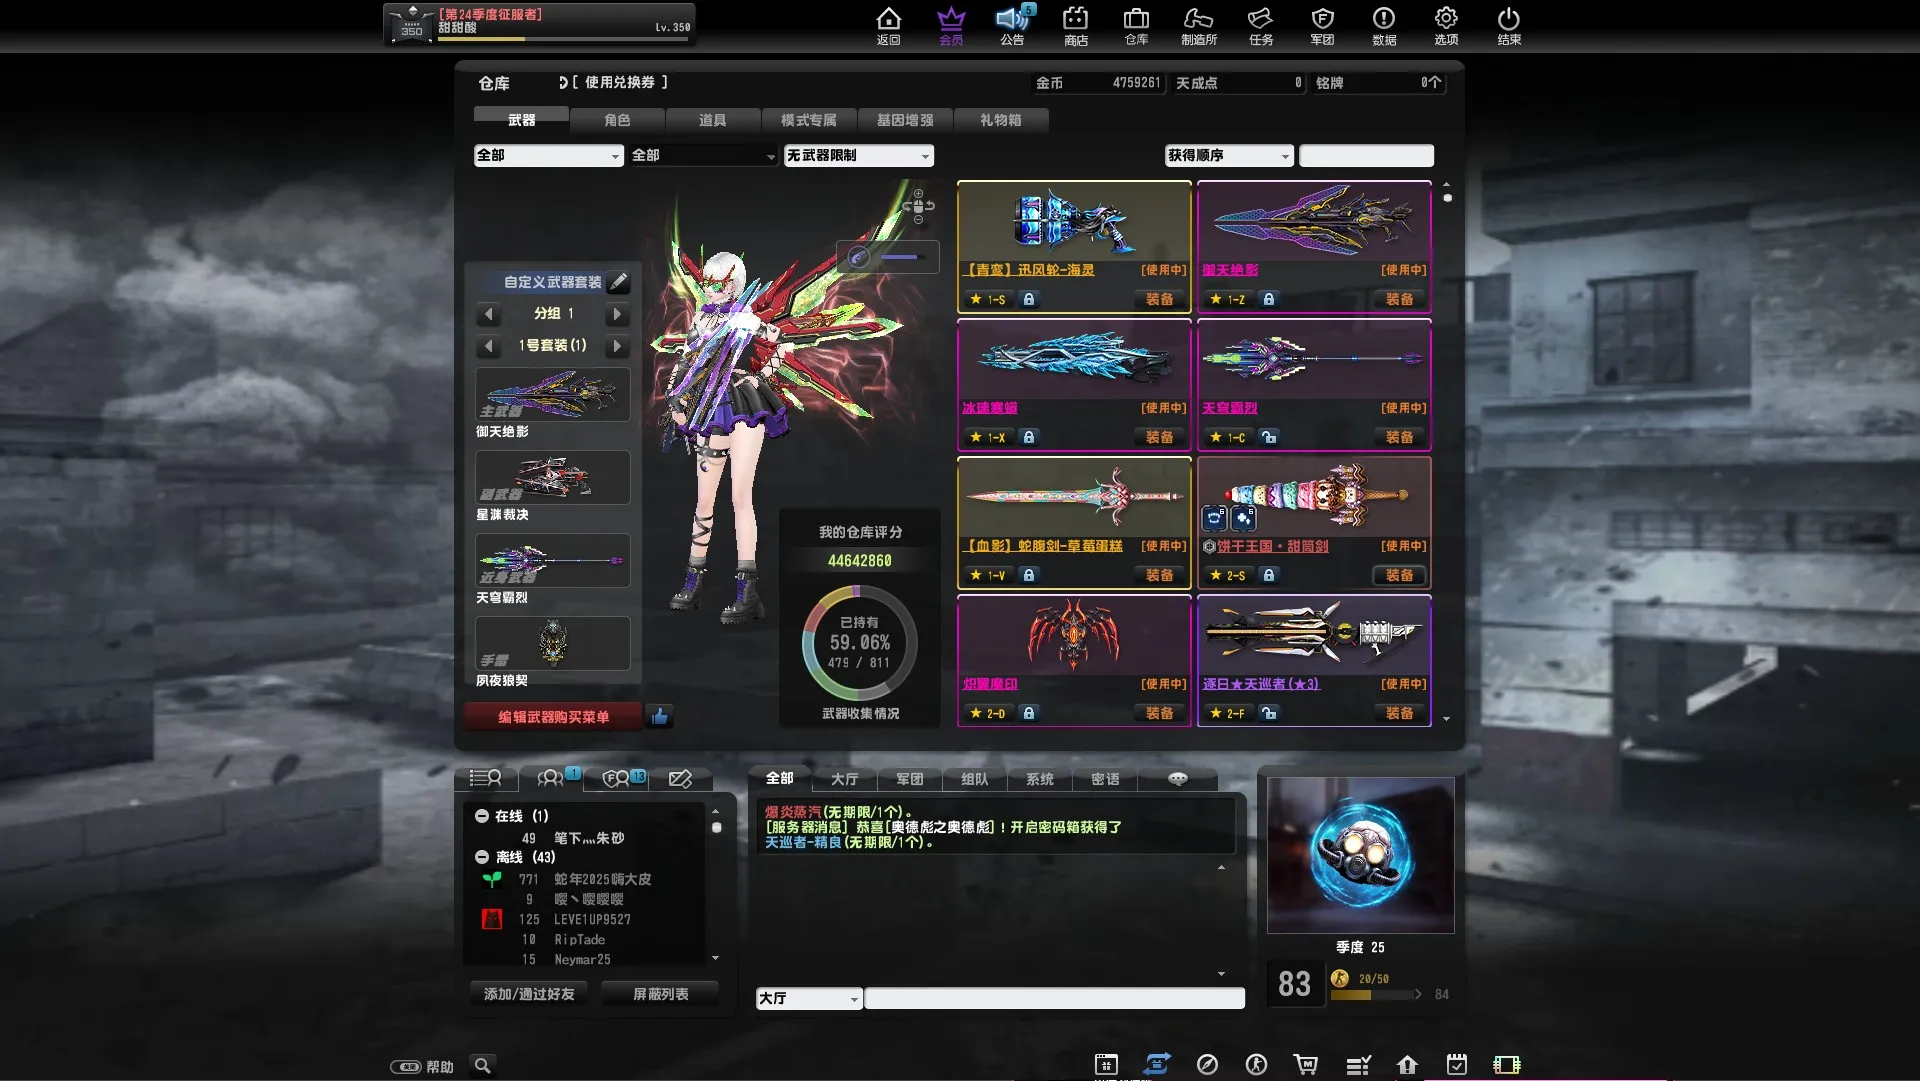The width and height of the screenshot is (1920, 1081).
Task: Click the pencil icon beside 自定义武器套装
Action: 619,282
